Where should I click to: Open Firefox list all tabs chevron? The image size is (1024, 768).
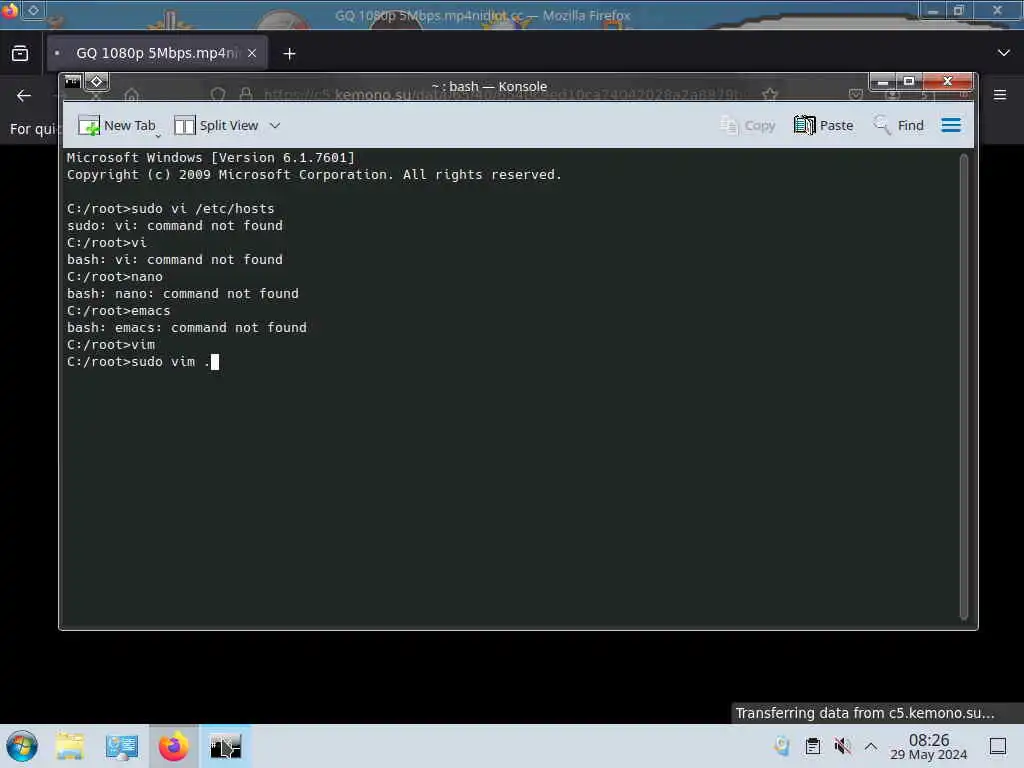tap(1004, 53)
